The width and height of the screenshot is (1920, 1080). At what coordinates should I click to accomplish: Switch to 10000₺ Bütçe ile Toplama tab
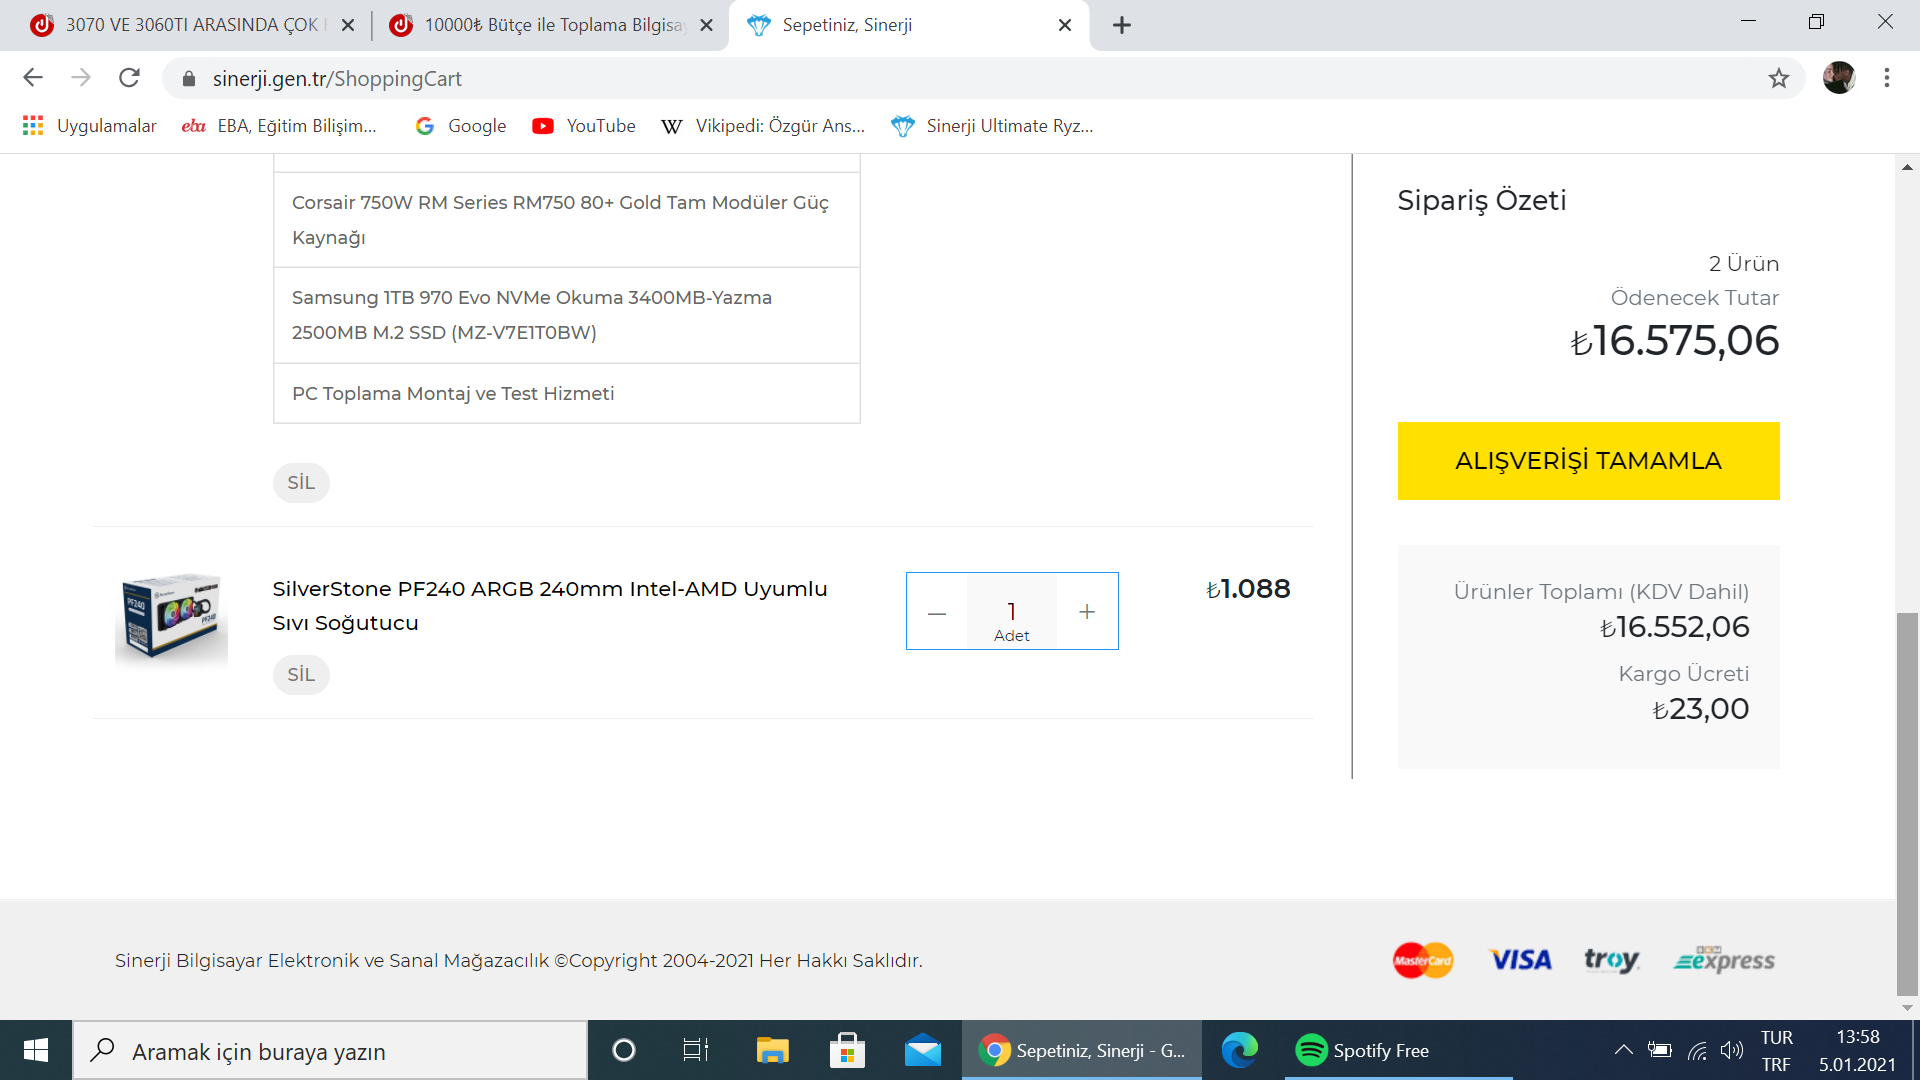[x=547, y=25]
